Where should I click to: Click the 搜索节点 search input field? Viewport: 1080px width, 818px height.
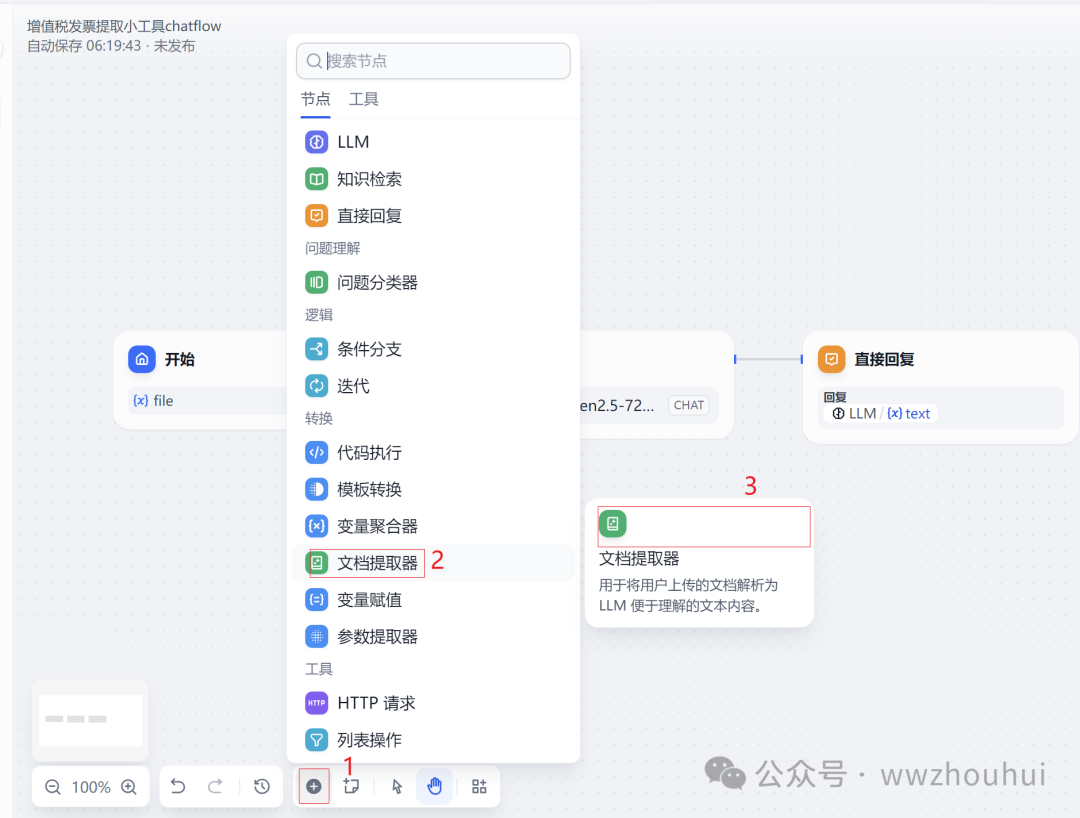(433, 61)
